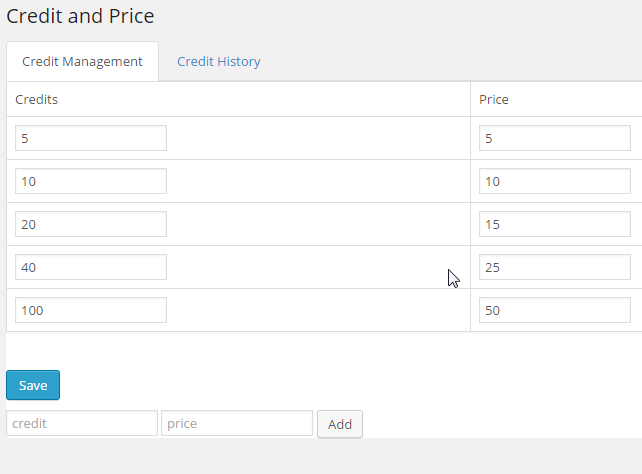Screen dimensions: 642x474
Task: Edit the credits field containing 10
Action: tap(91, 181)
